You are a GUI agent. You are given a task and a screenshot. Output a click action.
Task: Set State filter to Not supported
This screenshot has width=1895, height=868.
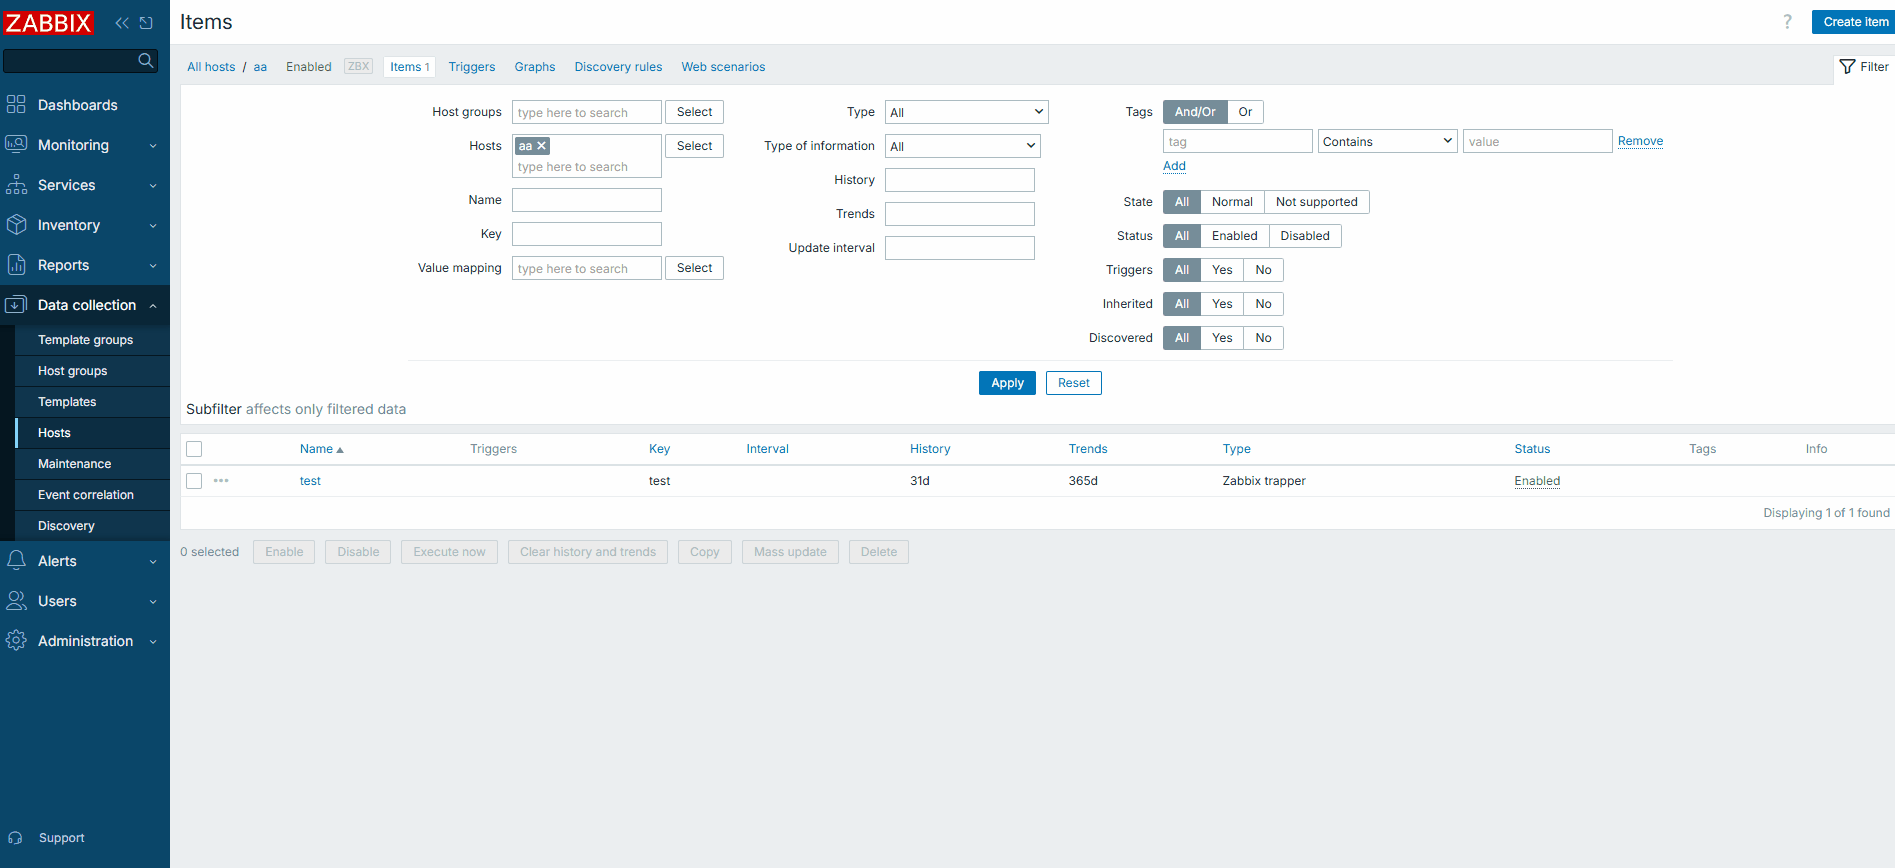pos(1316,202)
